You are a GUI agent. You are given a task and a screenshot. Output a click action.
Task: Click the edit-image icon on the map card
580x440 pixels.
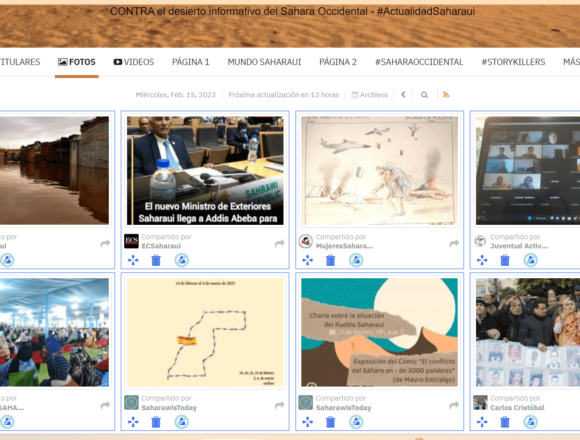[x=182, y=422]
